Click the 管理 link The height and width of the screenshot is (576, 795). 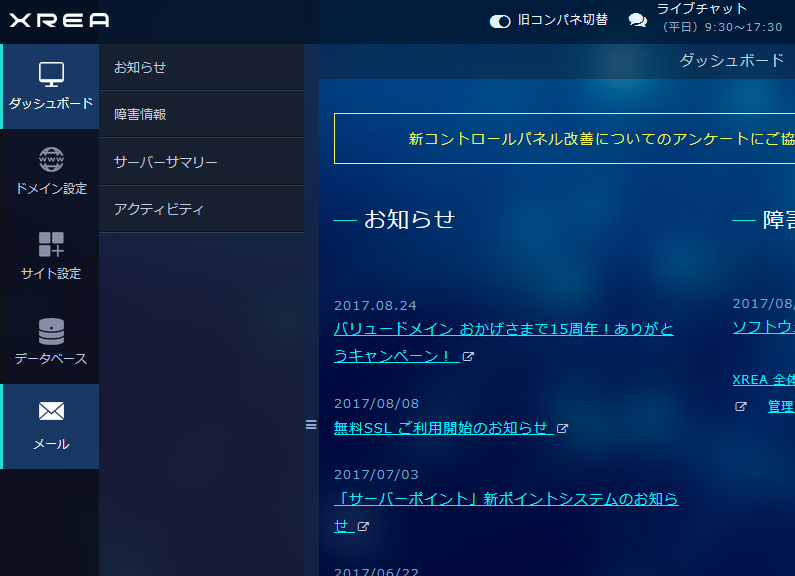click(781, 407)
